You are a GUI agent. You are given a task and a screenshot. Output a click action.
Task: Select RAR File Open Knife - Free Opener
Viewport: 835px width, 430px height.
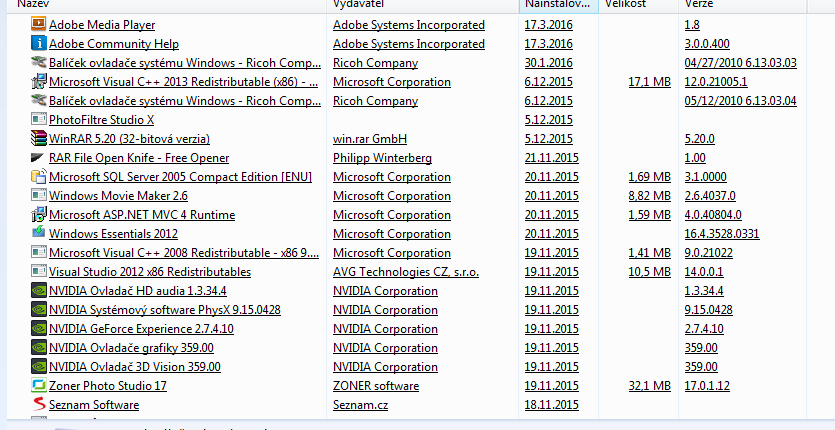coord(139,158)
